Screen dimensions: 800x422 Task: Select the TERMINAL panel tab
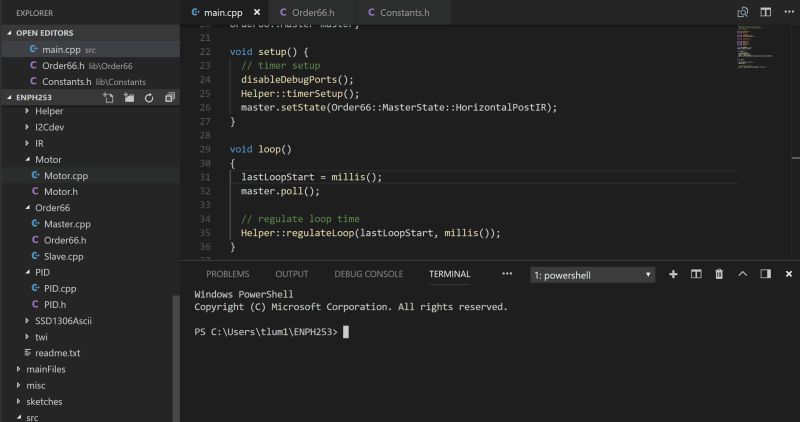coord(449,274)
